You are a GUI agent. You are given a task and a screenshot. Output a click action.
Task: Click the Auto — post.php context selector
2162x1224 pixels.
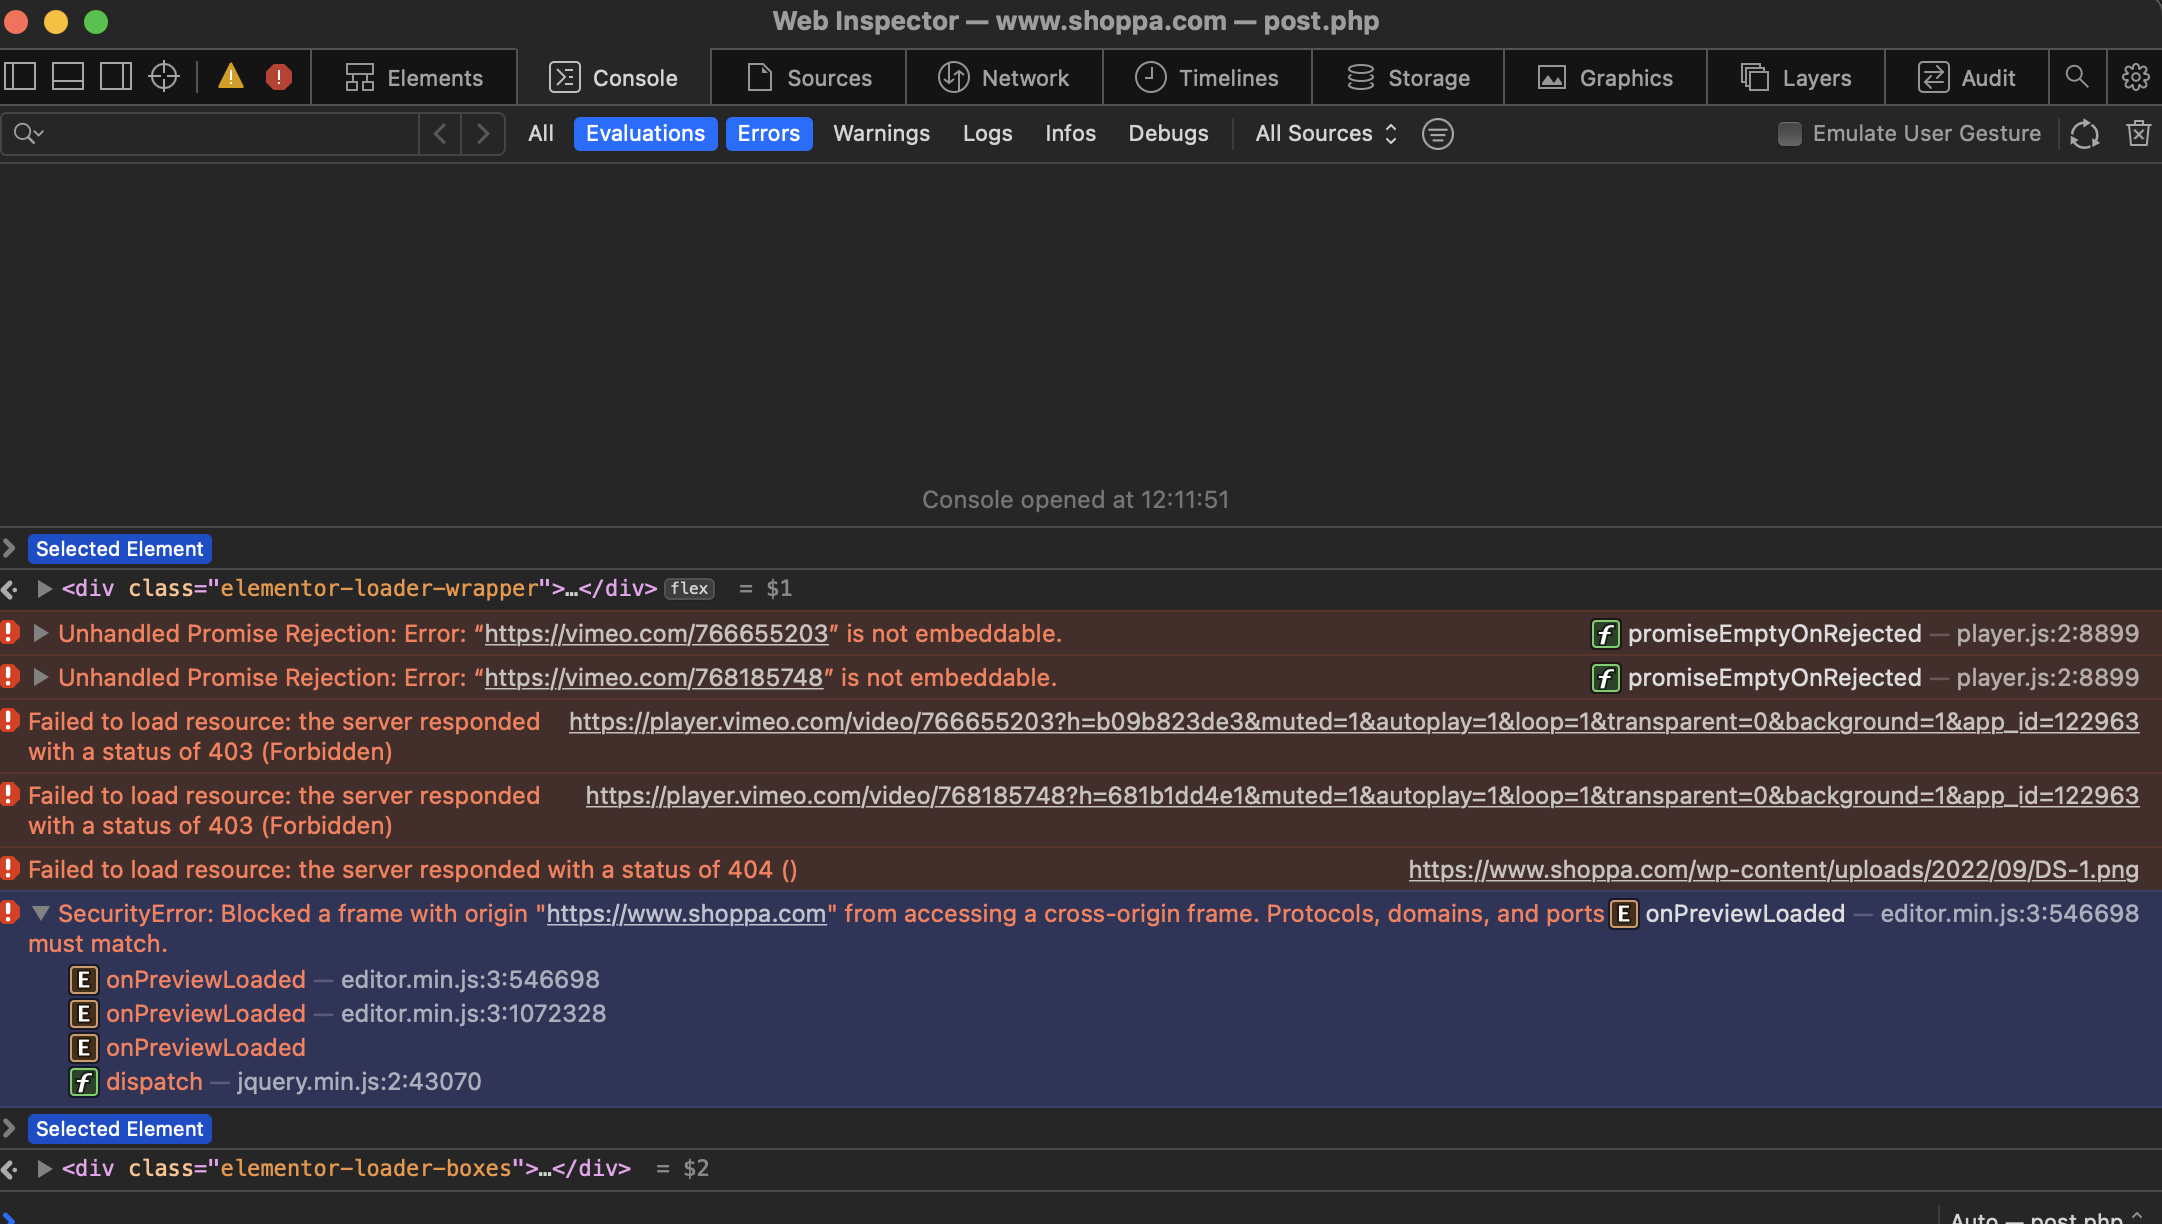tap(2045, 1217)
